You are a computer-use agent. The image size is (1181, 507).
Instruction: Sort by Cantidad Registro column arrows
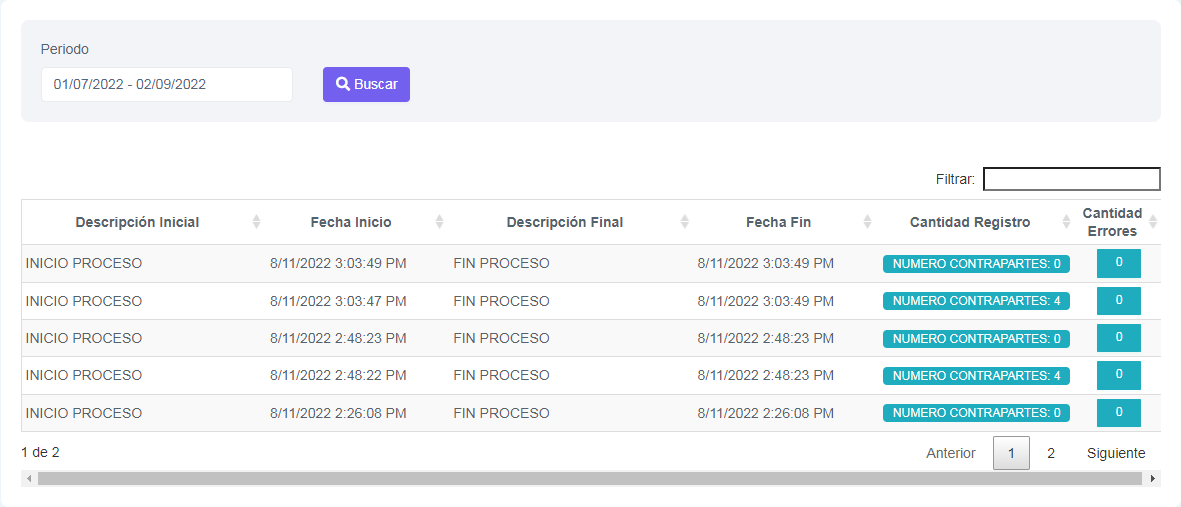1066,222
